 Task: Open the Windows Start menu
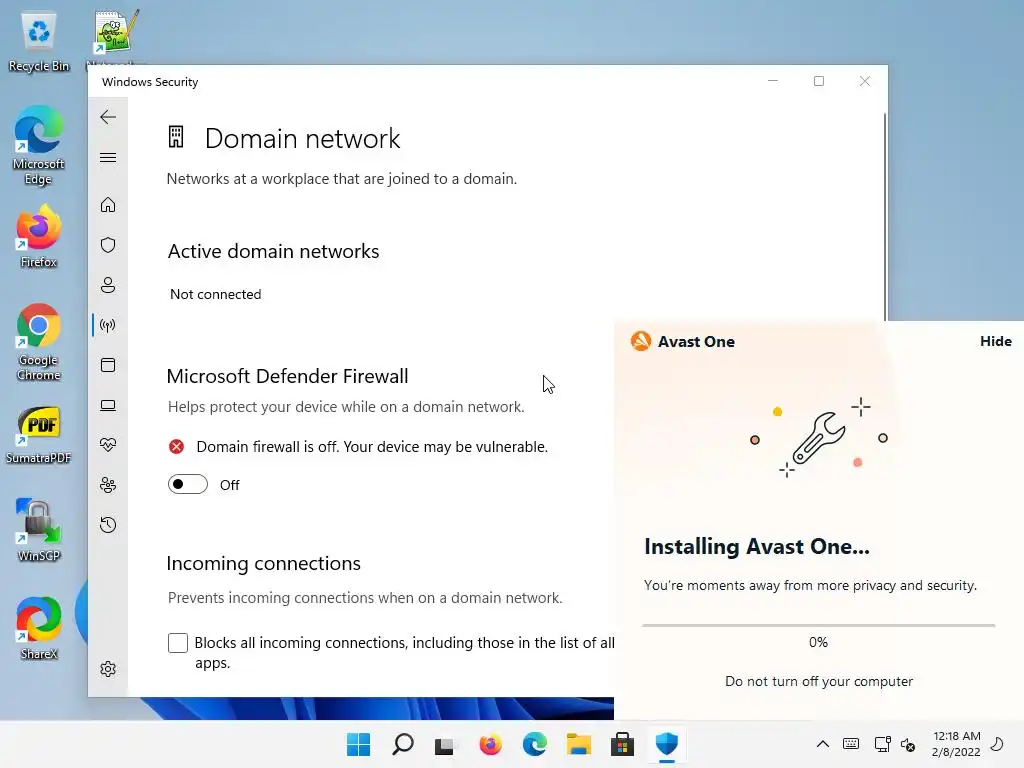pyautogui.click(x=358, y=744)
